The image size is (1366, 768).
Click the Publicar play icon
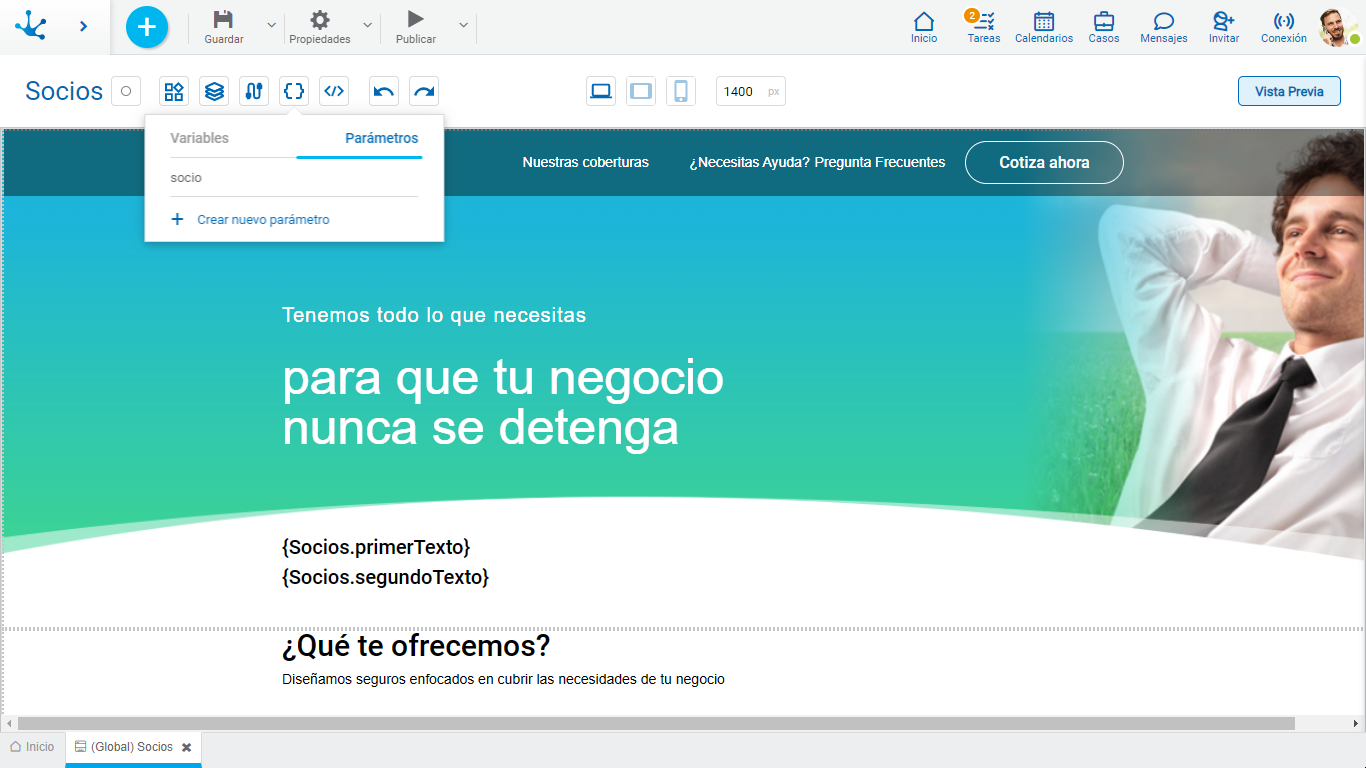point(416,19)
